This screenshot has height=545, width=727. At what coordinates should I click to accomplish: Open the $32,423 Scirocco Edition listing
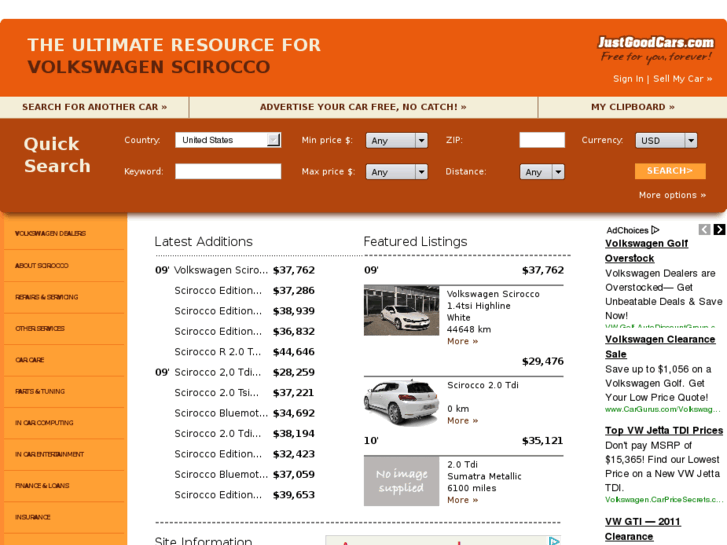pos(244,454)
